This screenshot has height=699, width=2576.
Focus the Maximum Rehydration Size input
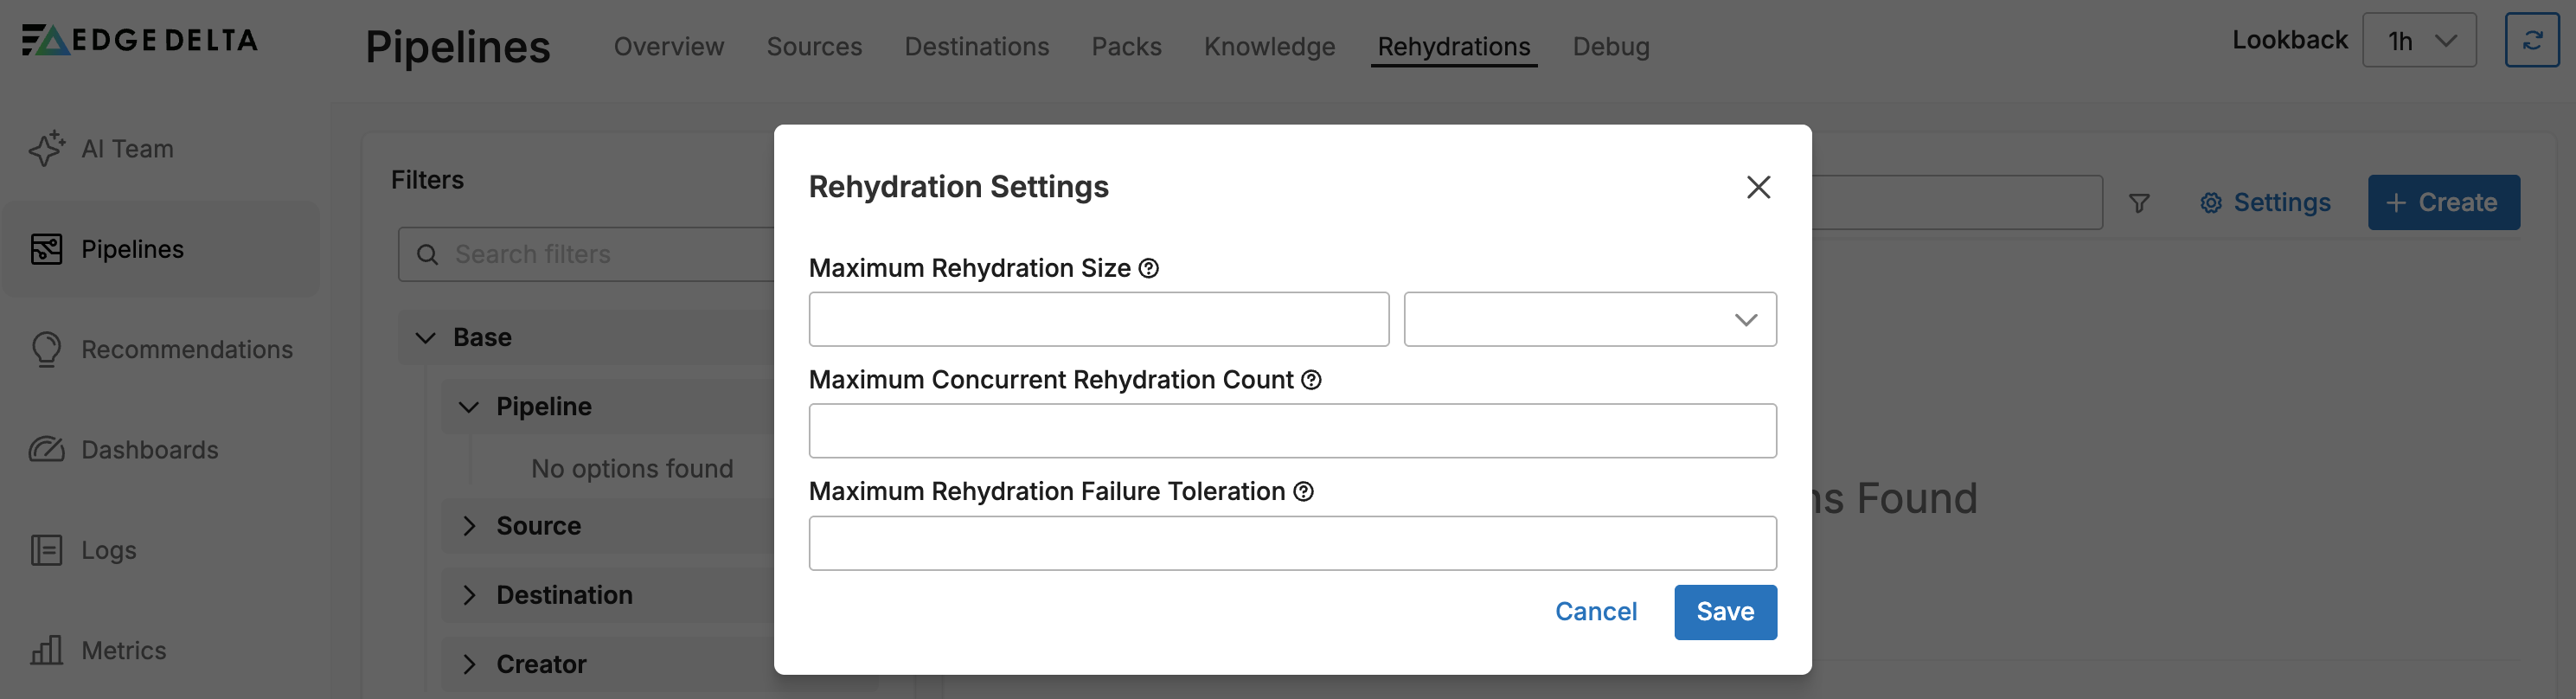(1099, 319)
